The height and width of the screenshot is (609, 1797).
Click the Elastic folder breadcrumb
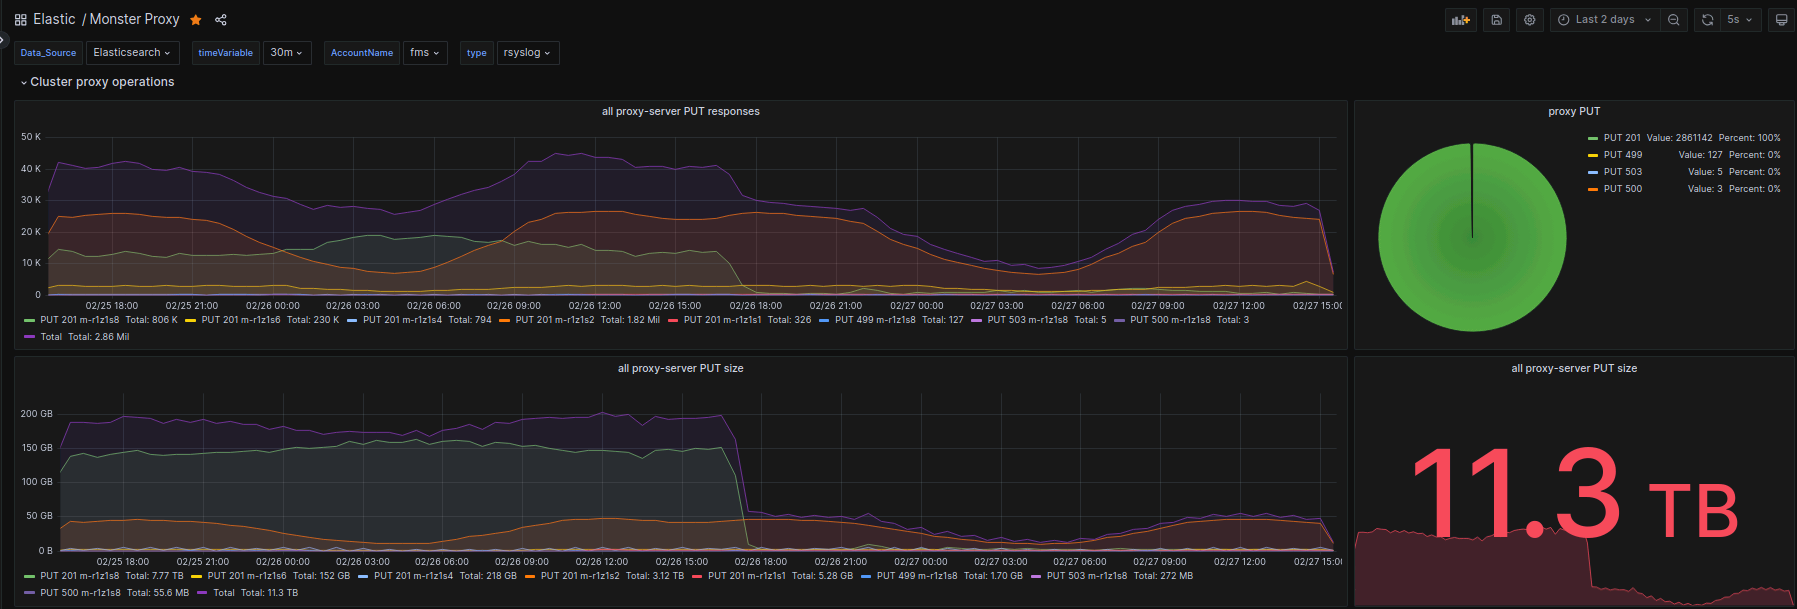click(x=54, y=19)
